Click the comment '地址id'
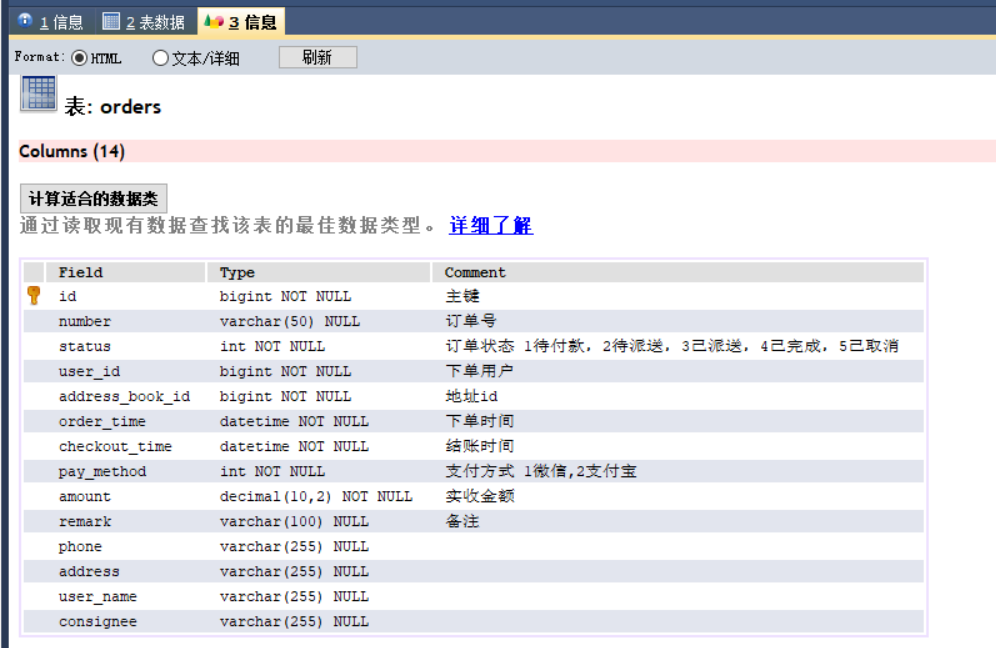Image resolution: width=996 pixels, height=648 pixels. [471, 396]
